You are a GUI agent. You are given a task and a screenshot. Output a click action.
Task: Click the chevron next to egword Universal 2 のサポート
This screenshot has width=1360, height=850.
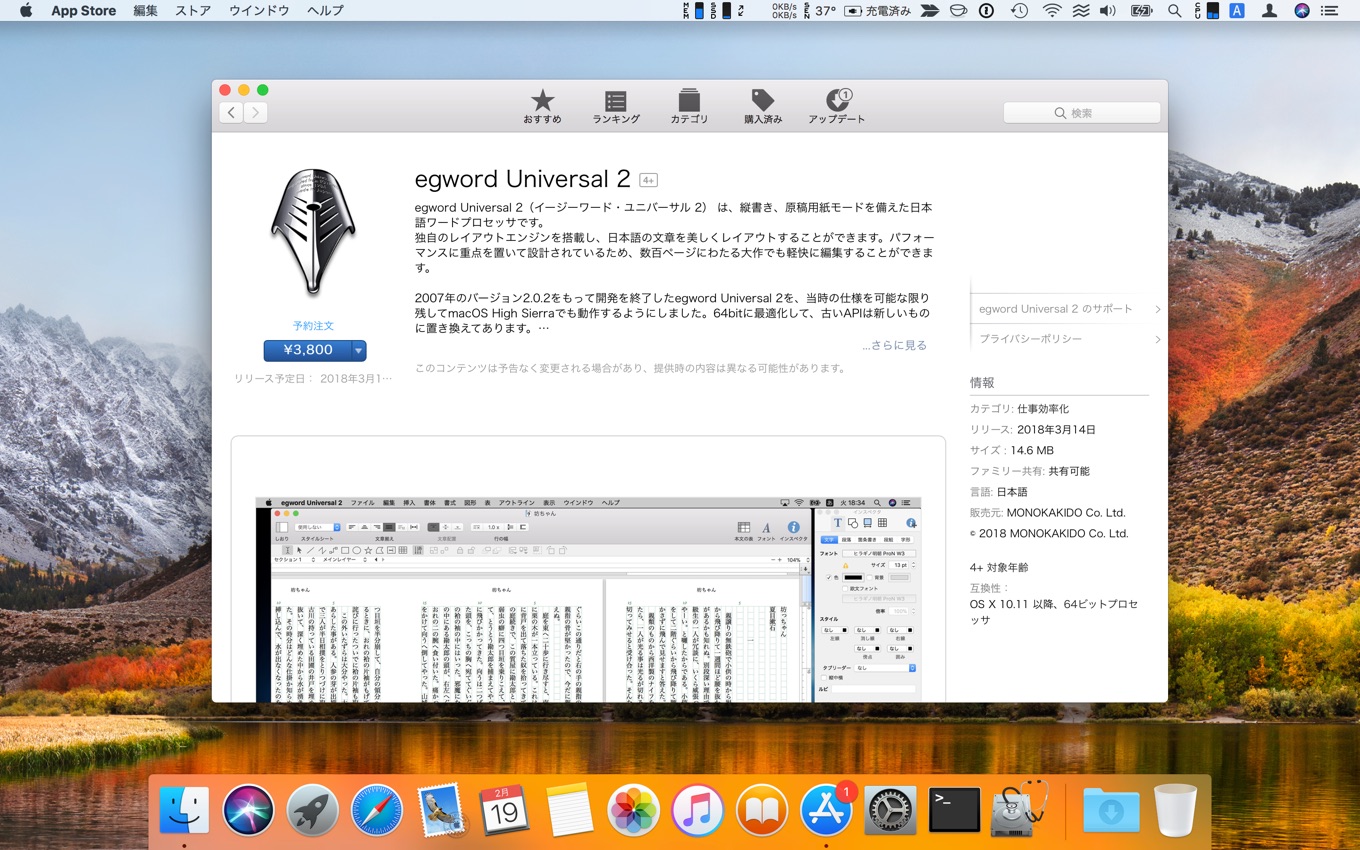coord(1157,310)
